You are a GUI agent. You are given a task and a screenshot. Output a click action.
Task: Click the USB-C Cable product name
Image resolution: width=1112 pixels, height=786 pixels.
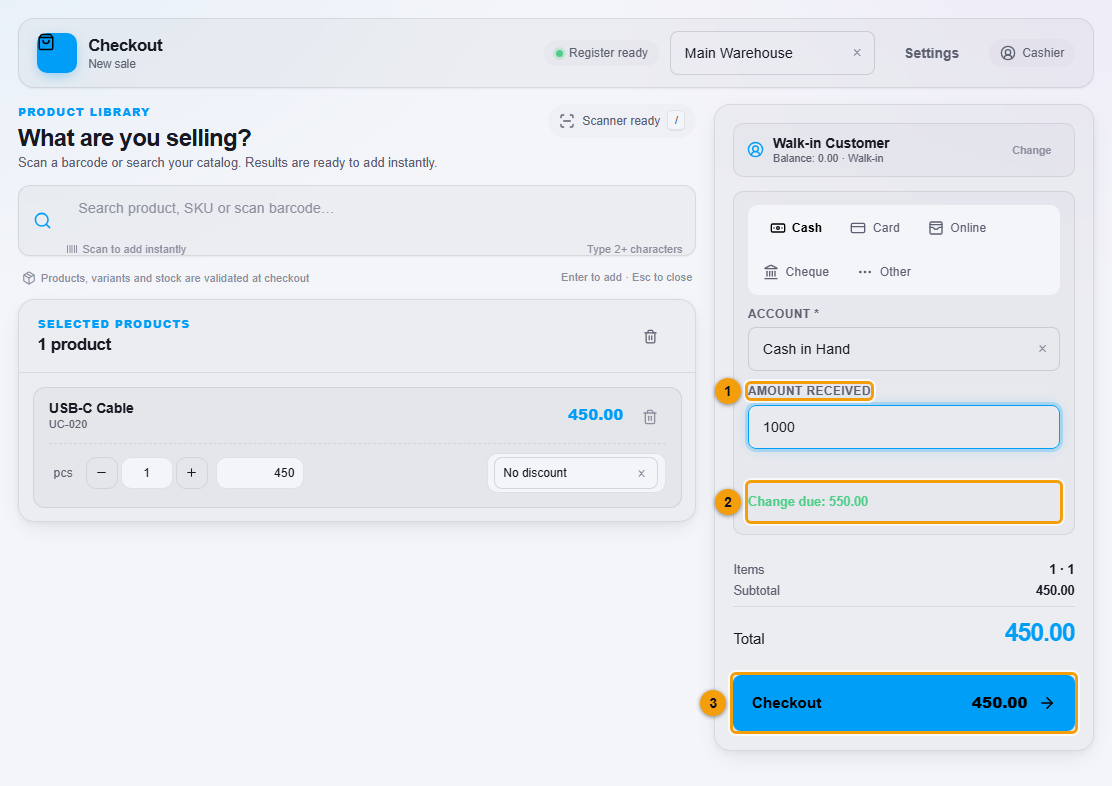91,408
